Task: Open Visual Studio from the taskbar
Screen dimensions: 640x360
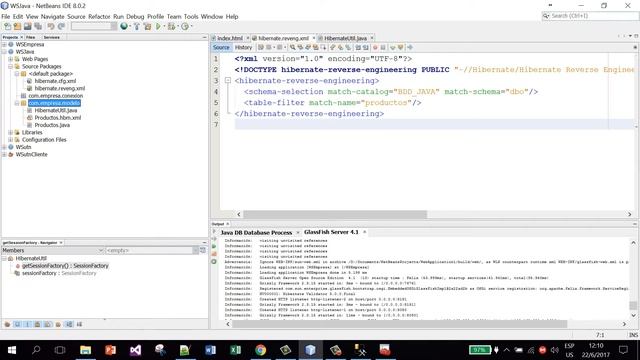Action: [x=135, y=350]
